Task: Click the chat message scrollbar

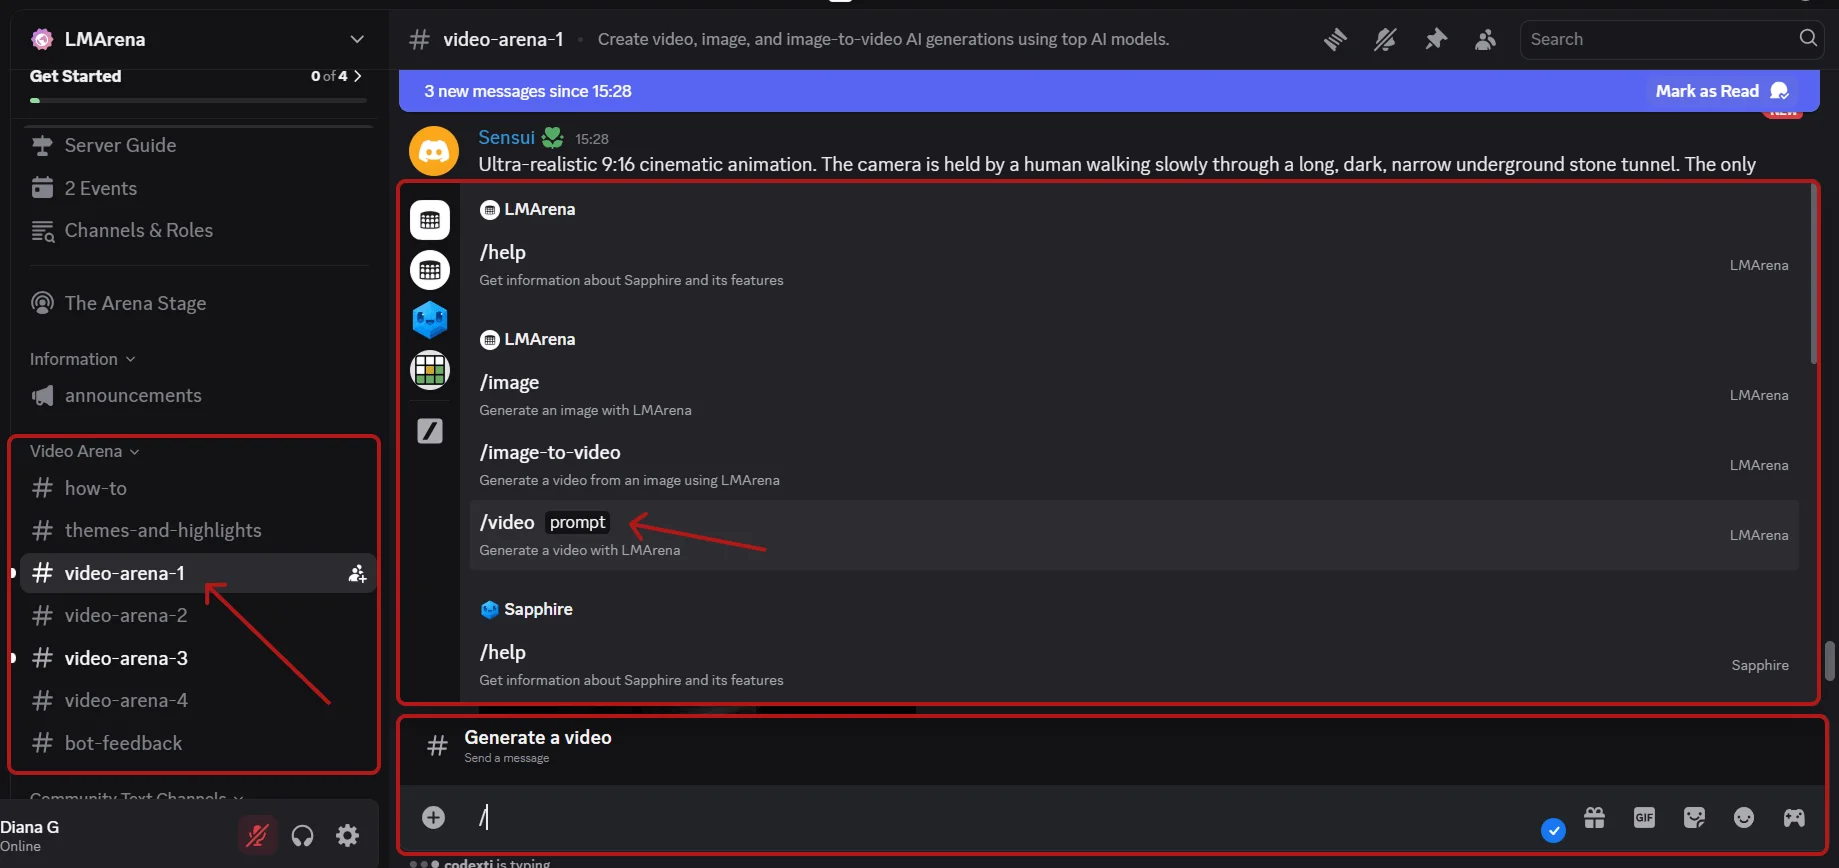Action: tap(1830, 660)
